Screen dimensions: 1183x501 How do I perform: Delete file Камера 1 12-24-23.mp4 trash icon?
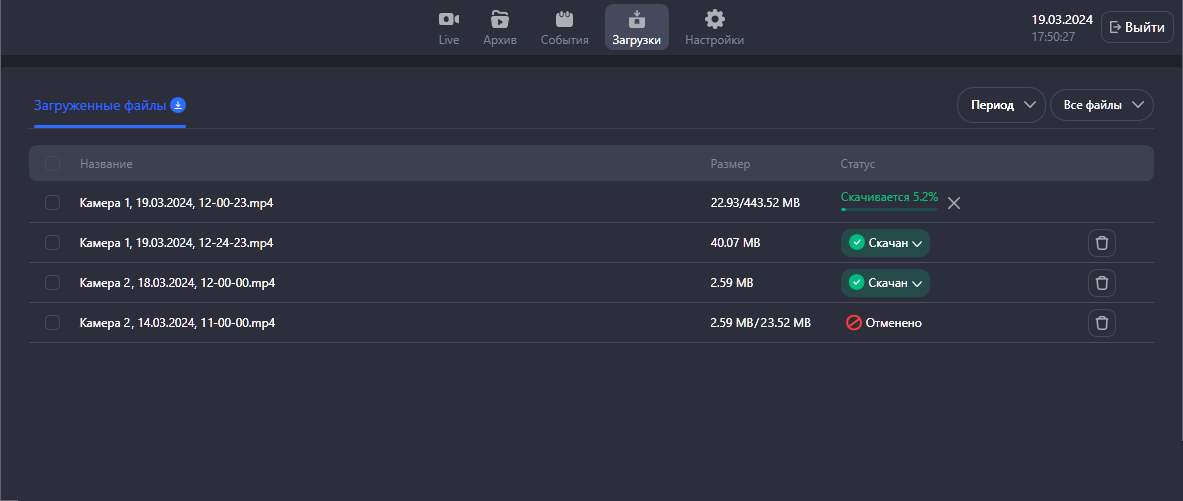pyautogui.click(x=1101, y=243)
